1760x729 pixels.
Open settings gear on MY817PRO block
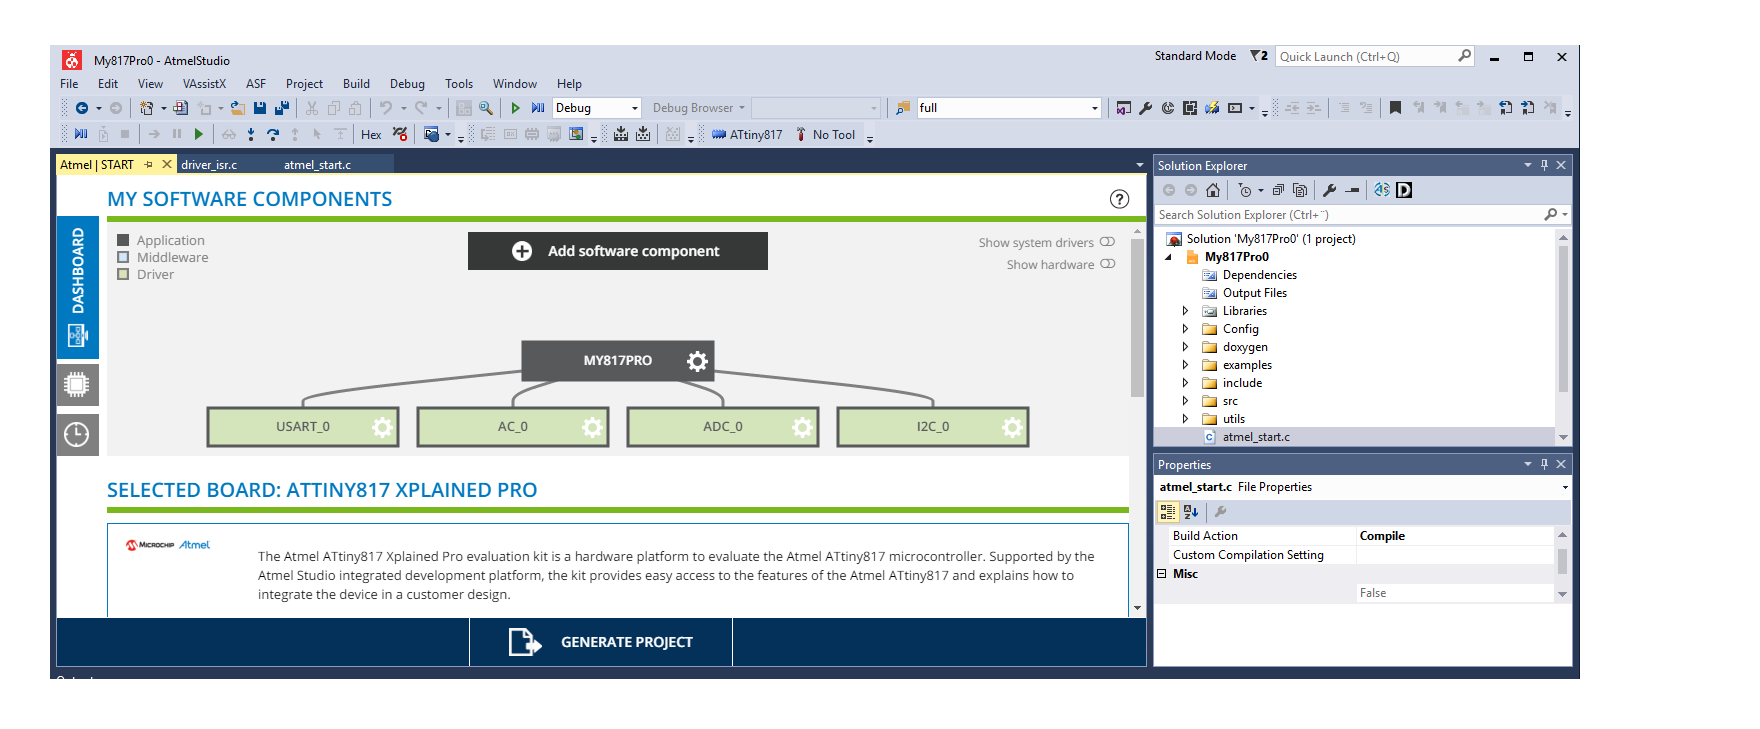697,361
